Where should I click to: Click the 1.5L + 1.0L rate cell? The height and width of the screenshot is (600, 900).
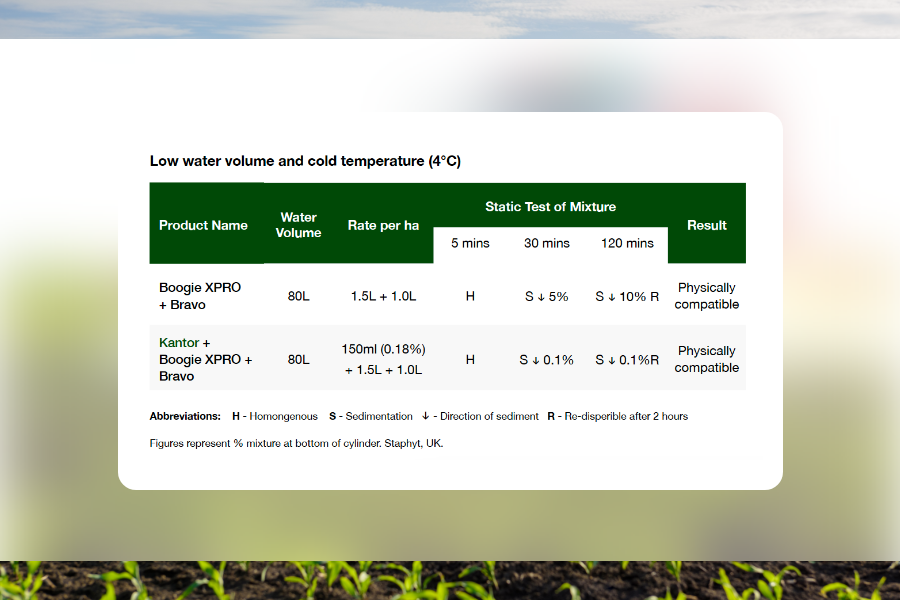(x=383, y=296)
